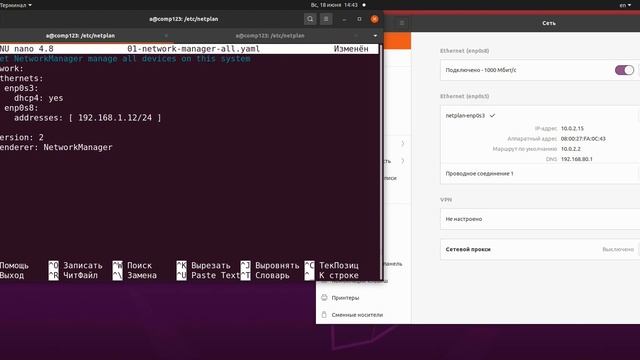Click the Изменён status in nano
This screenshot has width=640, height=360.
click(351, 49)
